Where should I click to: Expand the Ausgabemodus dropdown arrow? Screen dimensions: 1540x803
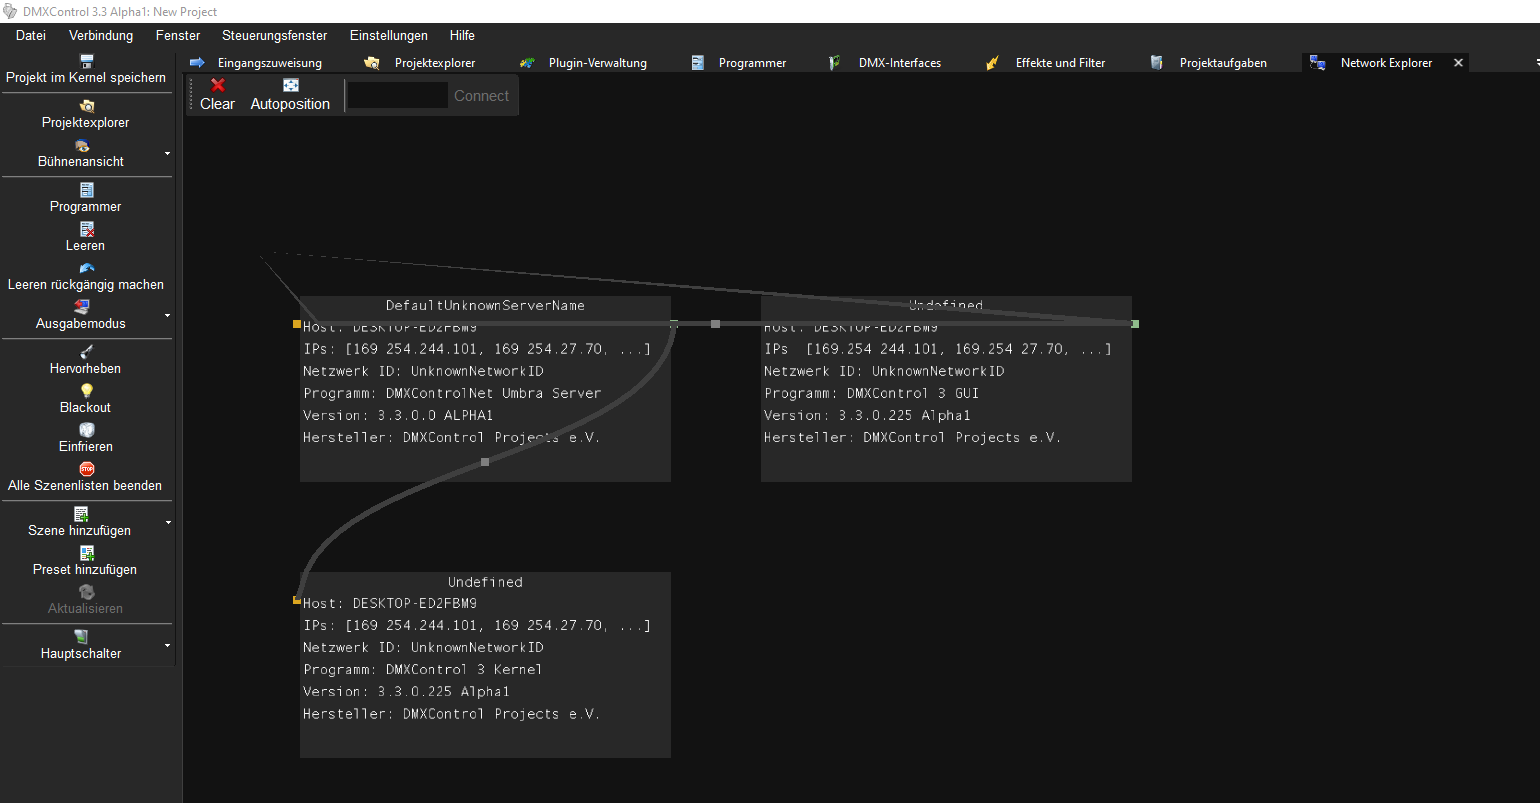tap(167, 316)
